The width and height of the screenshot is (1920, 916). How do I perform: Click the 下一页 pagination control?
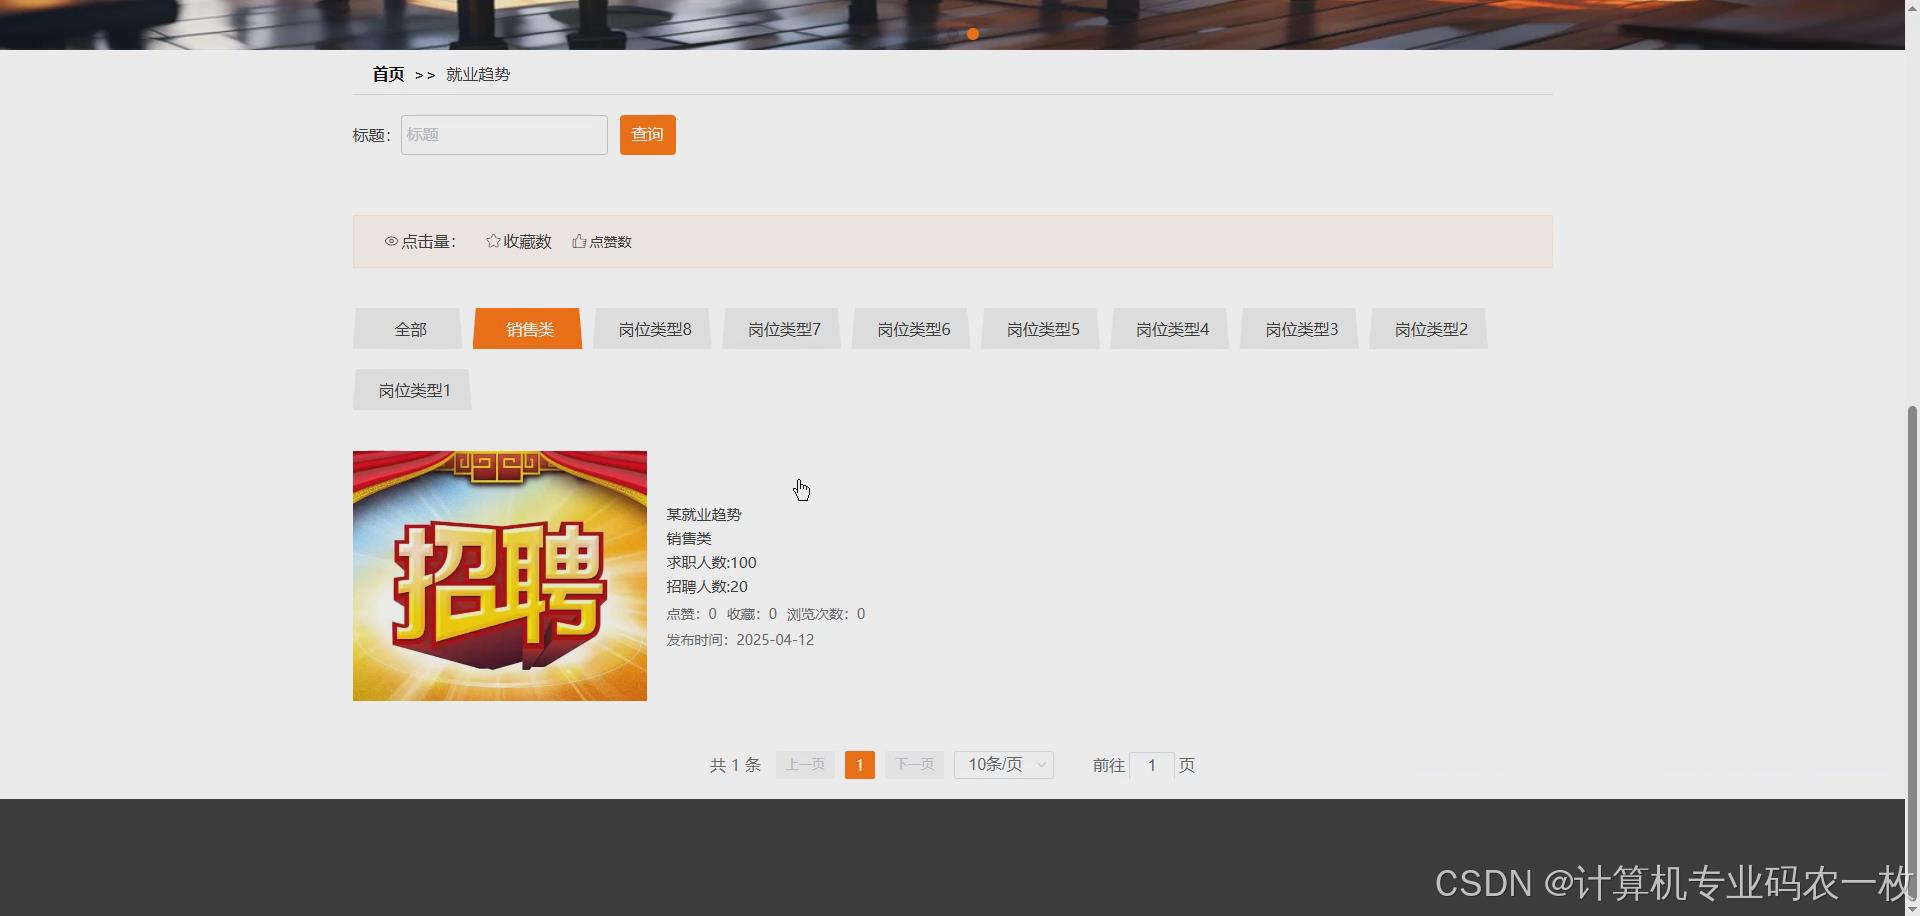(913, 764)
